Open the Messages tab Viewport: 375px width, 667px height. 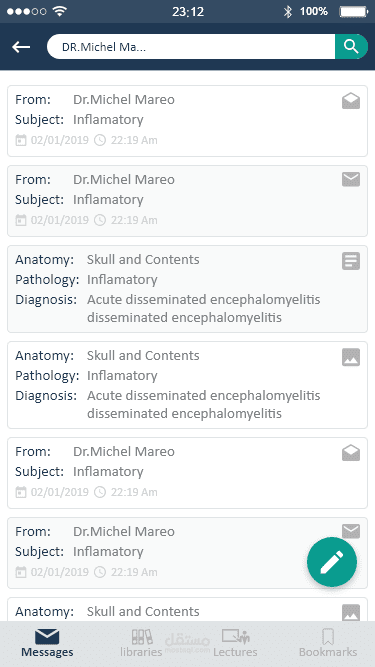[x=47, y=643]
